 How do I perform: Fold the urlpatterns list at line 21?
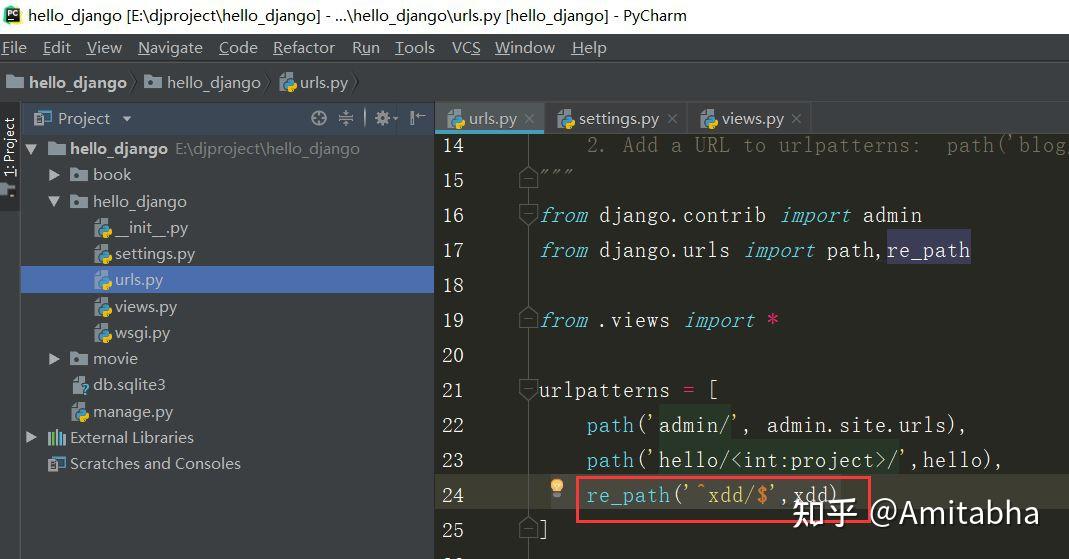[528, 389]
